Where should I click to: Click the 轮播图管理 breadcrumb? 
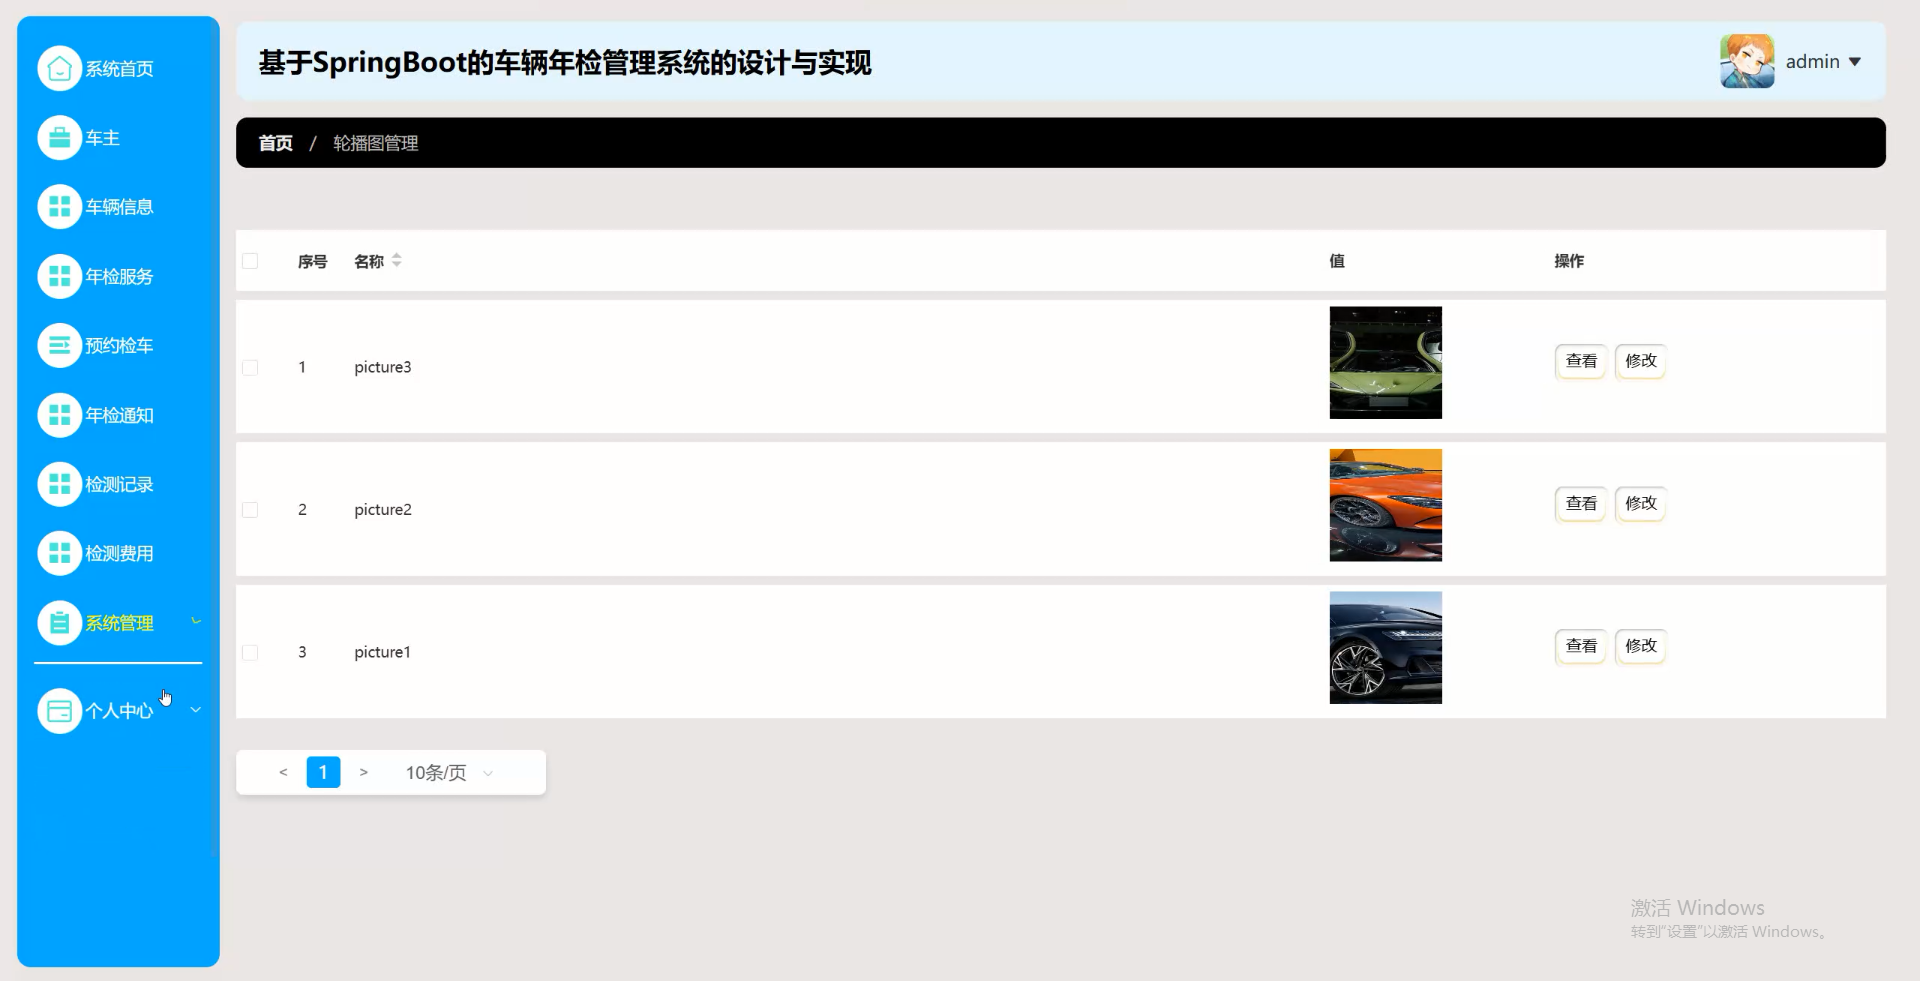tap(376, 143)
